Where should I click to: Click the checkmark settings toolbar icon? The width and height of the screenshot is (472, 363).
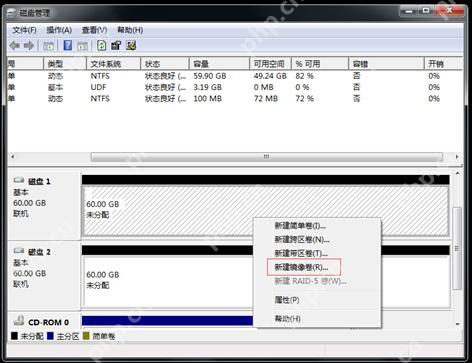tap(131, 45)
